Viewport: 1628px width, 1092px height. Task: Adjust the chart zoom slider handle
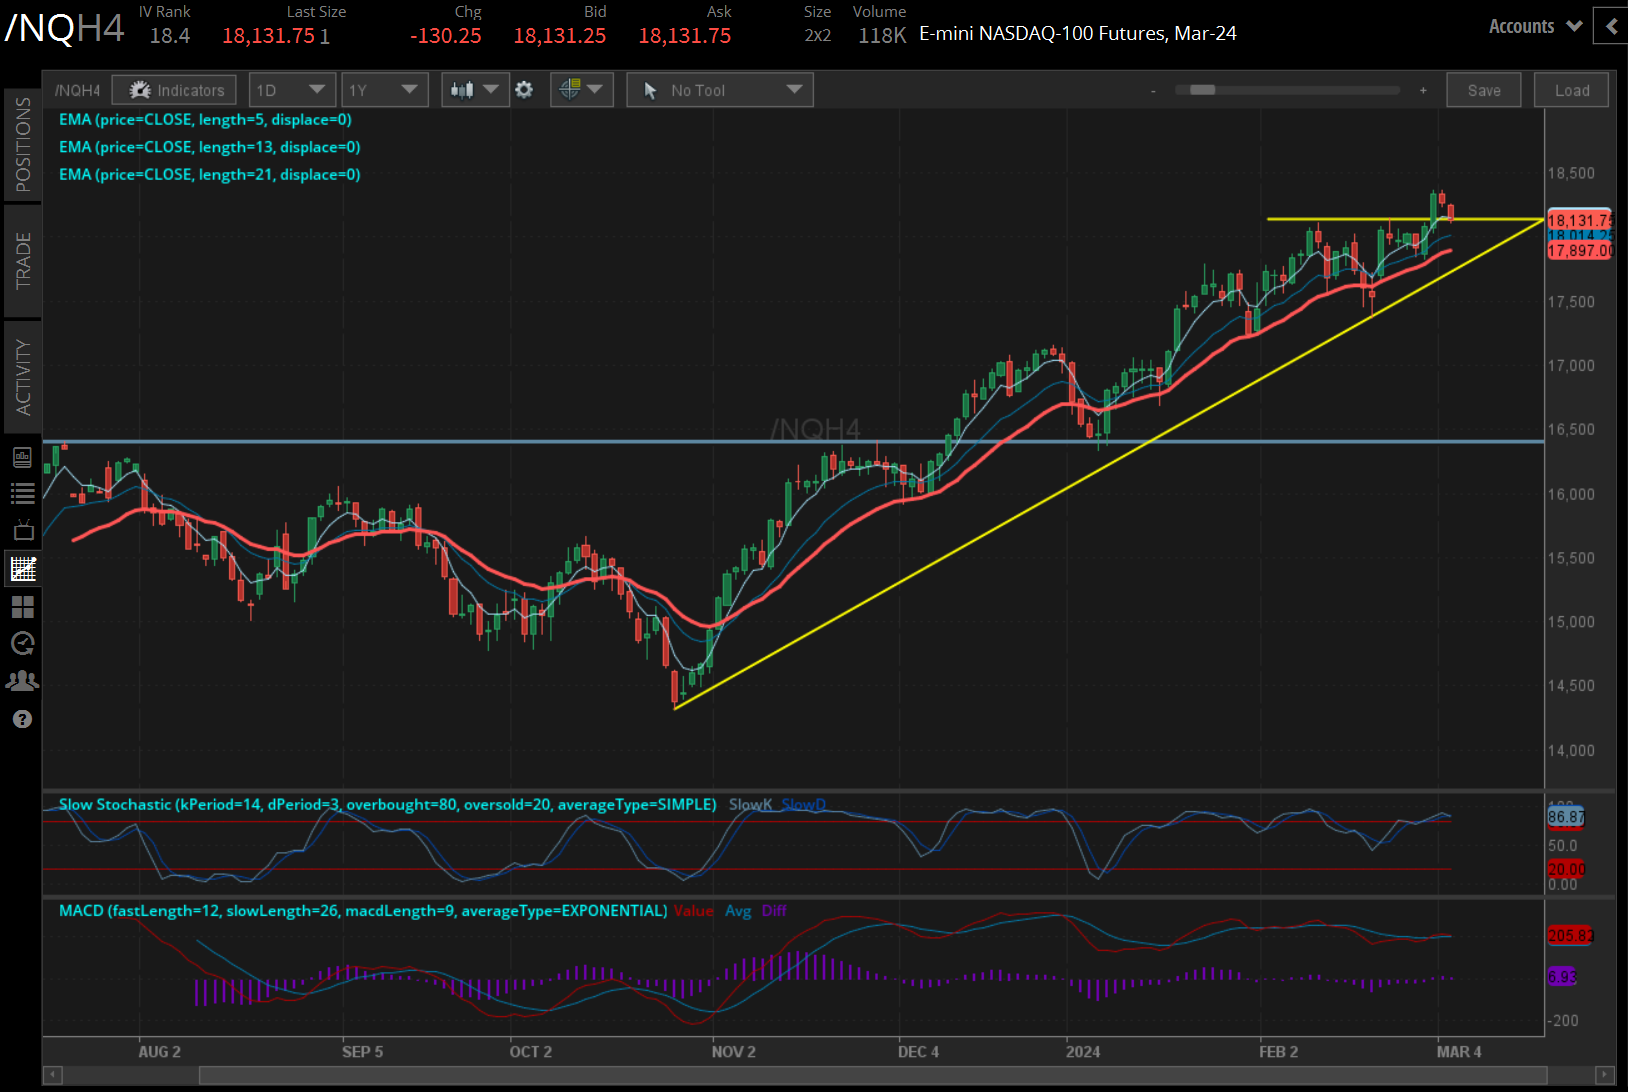1202,90
